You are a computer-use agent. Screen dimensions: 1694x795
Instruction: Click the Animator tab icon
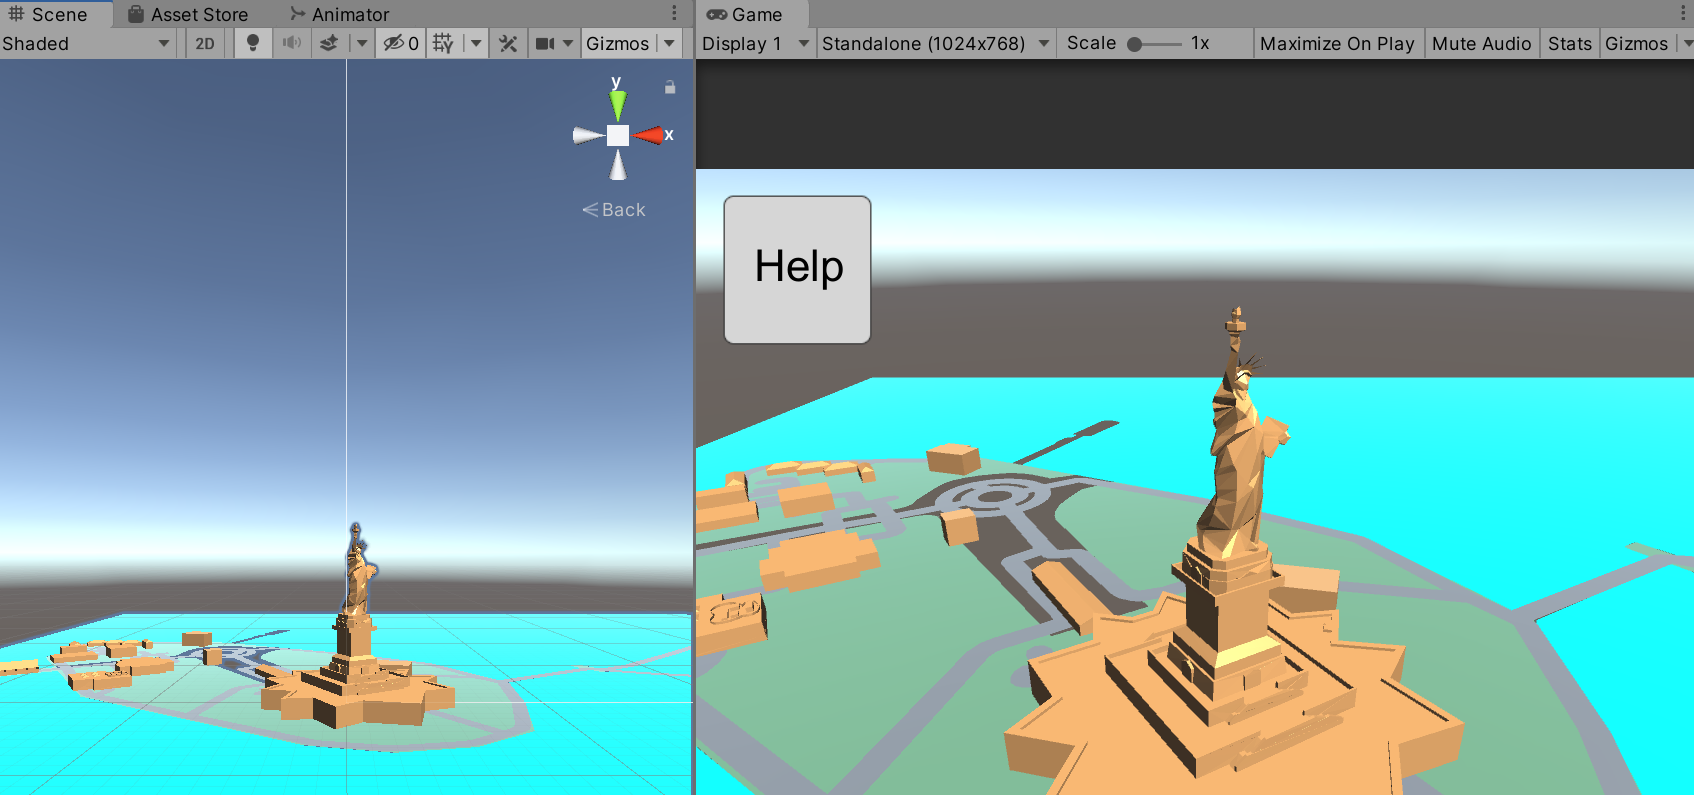(297, 14)
